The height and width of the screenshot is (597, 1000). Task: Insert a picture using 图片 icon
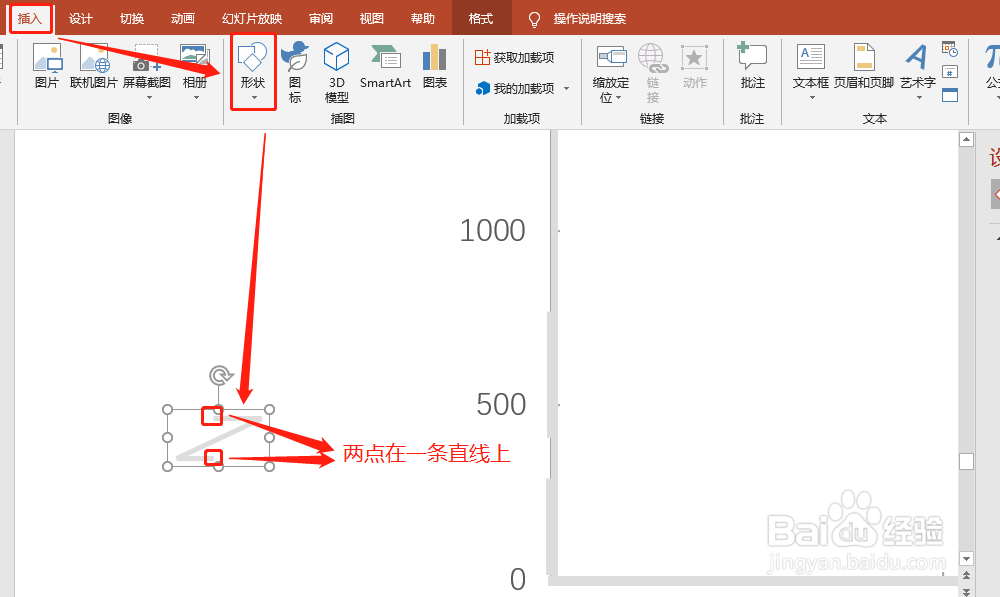46,70
